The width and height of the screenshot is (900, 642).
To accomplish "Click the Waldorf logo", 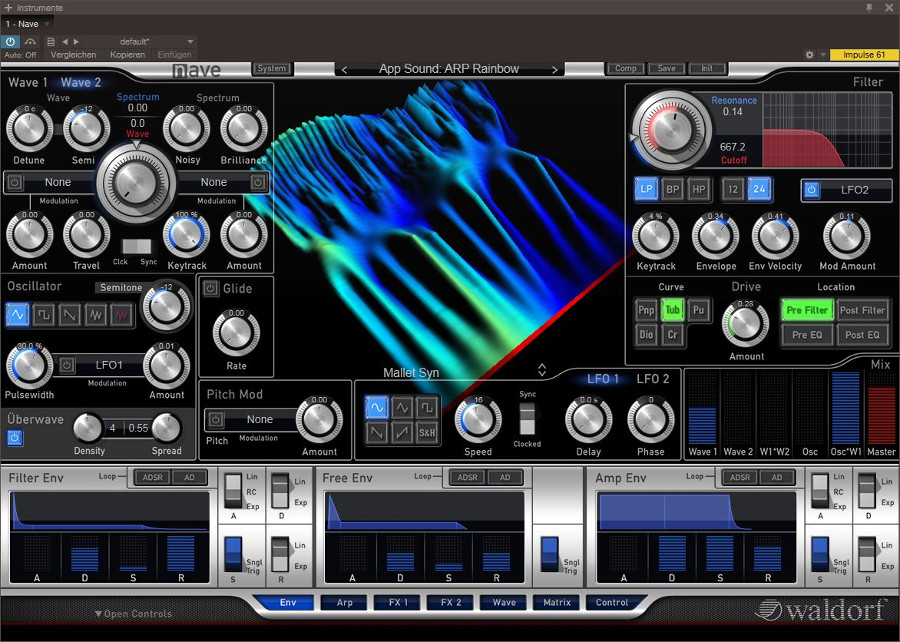I will 821,609.
